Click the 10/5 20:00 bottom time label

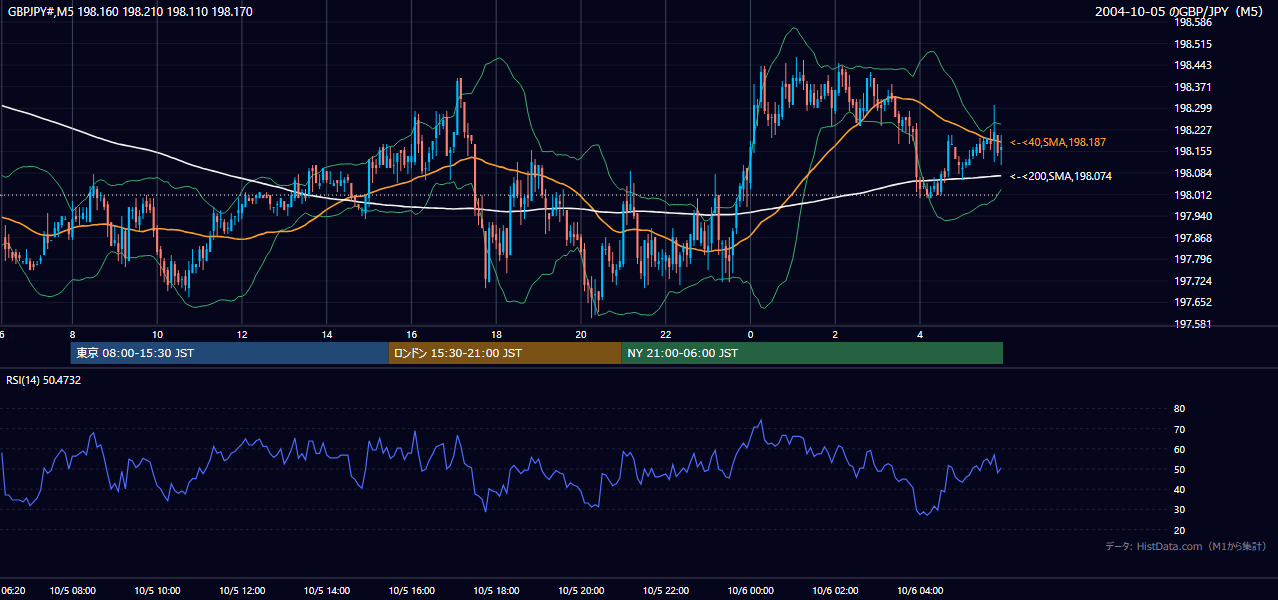(581, 591)
